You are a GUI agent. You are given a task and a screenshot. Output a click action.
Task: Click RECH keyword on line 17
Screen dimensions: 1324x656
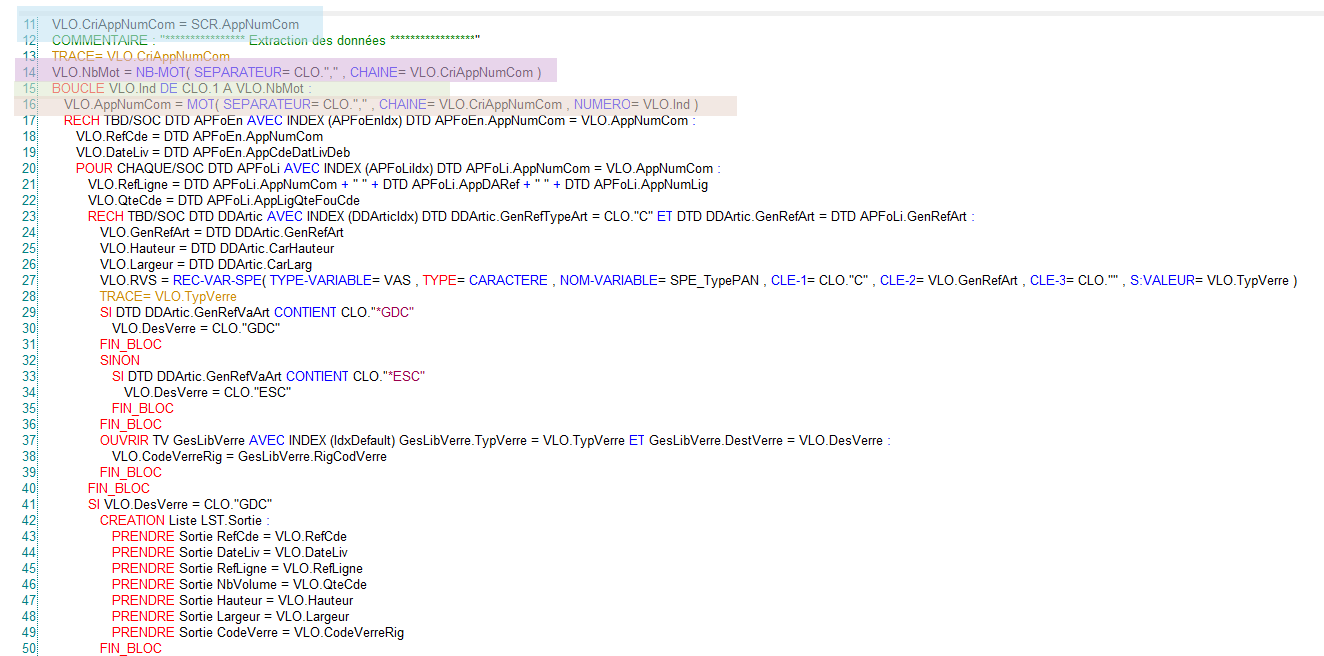(x=81, y=120)
